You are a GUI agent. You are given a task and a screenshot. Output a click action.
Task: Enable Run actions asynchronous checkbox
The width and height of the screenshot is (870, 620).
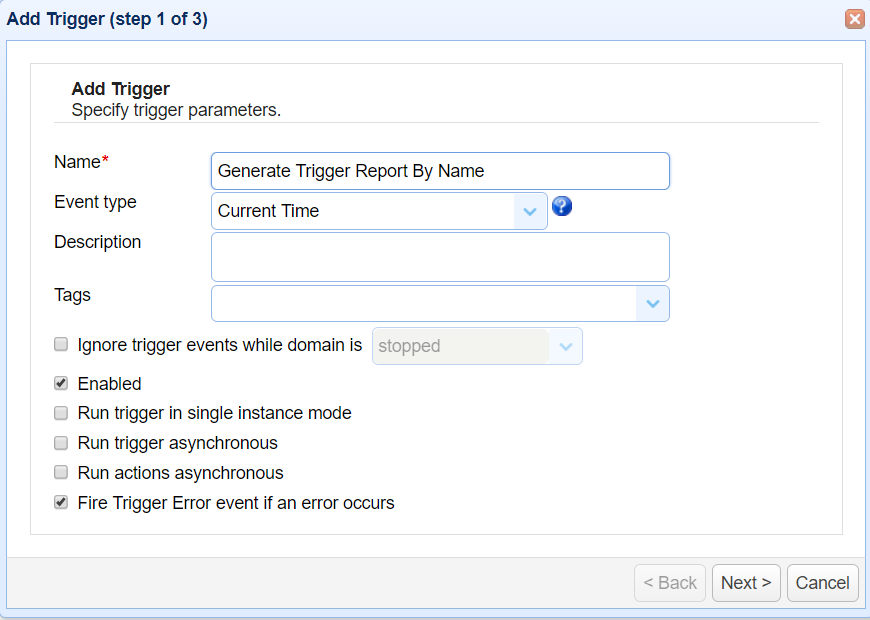click(x=61, y=473)
